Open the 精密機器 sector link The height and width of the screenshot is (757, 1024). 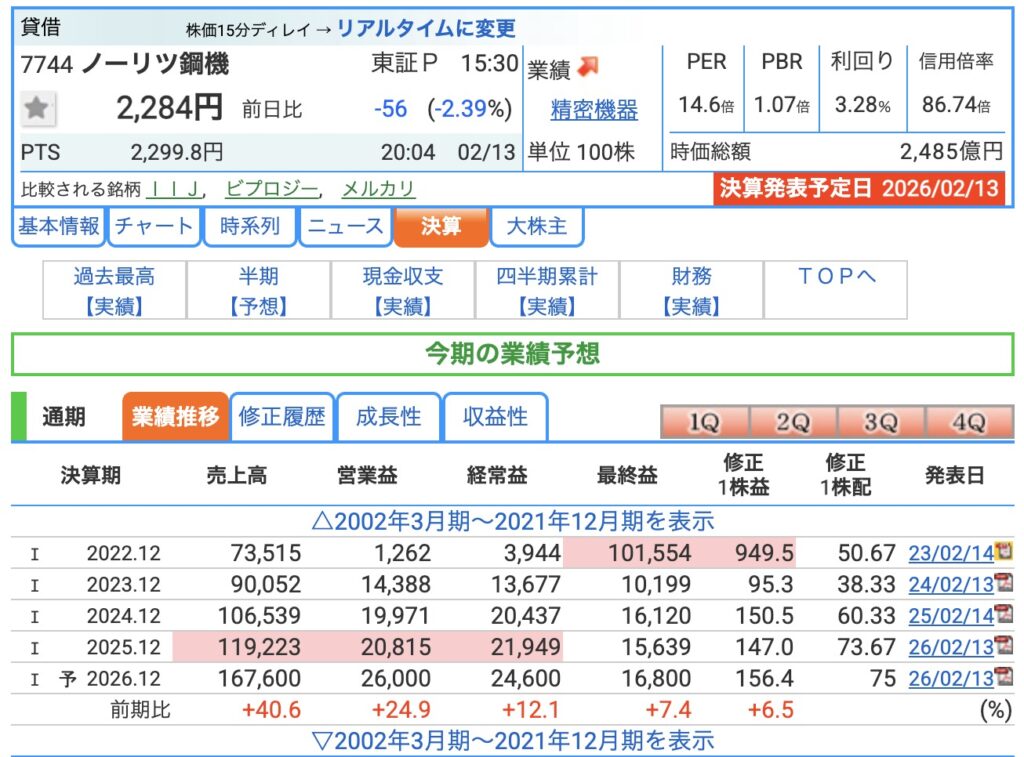tap(594, 109)
